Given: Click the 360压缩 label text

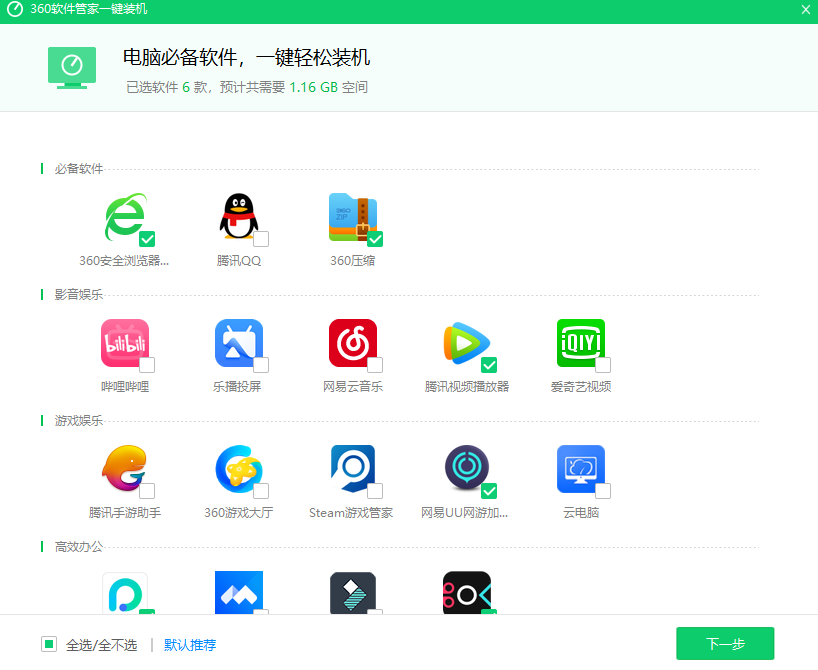Looking at the screenshot, I should [353, 261].
